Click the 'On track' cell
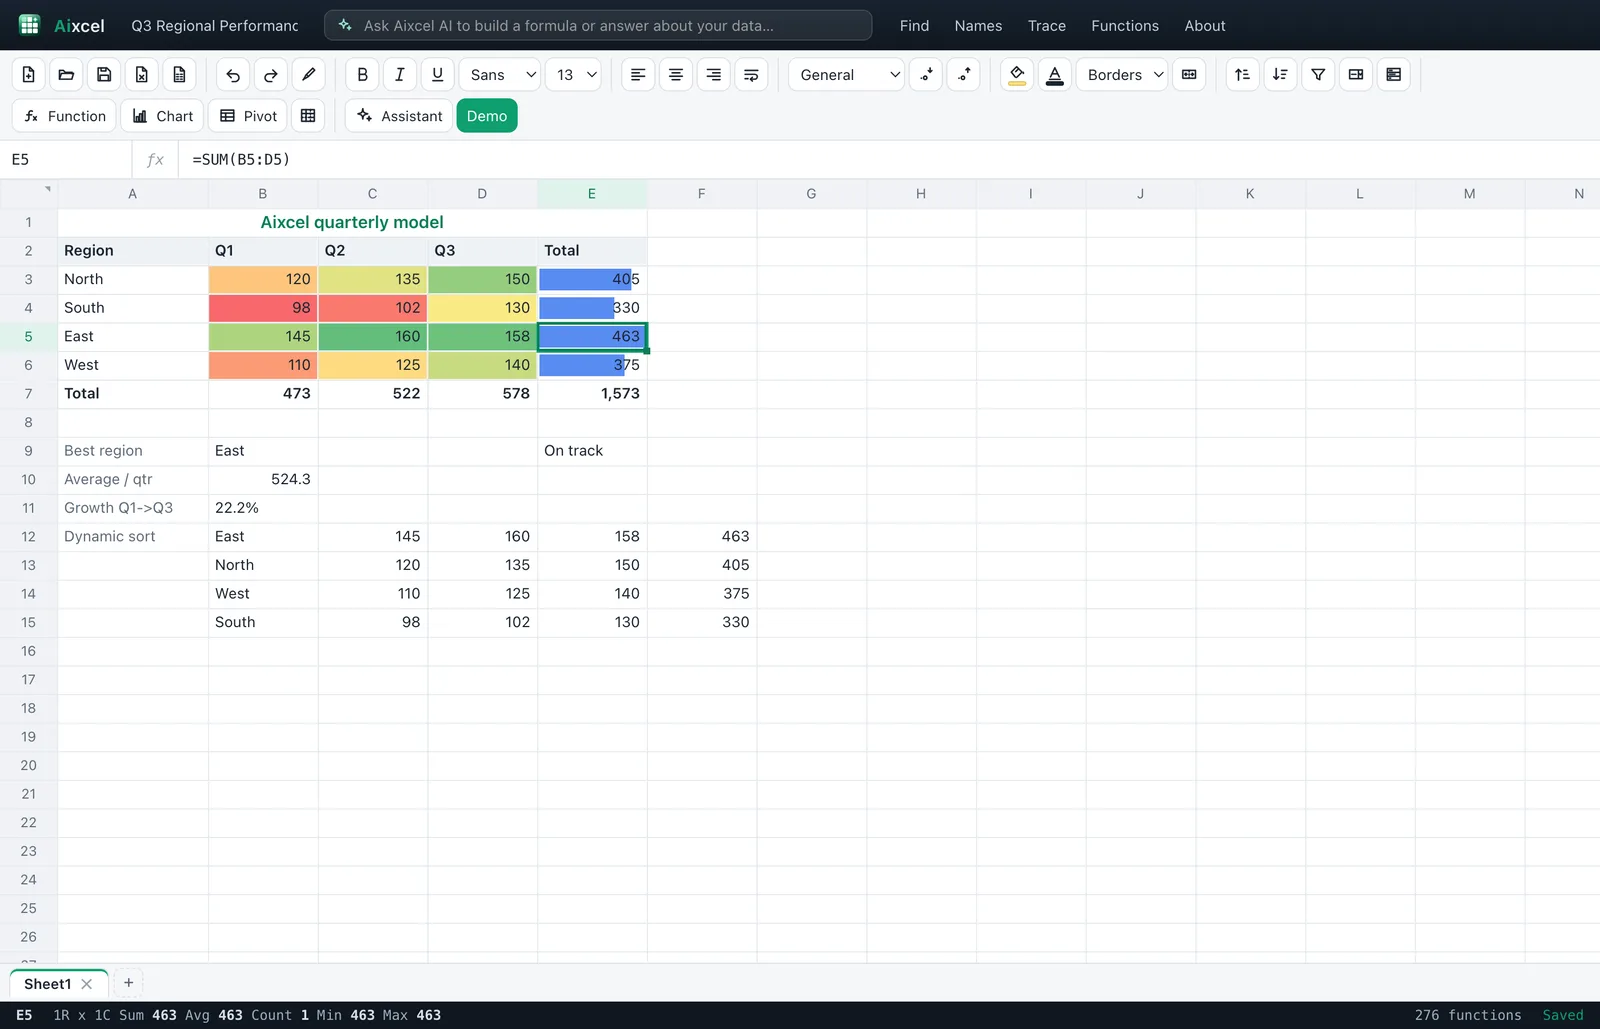Screen dimensions: 1600x1029 pyautogui.click(x=592, y=451)
